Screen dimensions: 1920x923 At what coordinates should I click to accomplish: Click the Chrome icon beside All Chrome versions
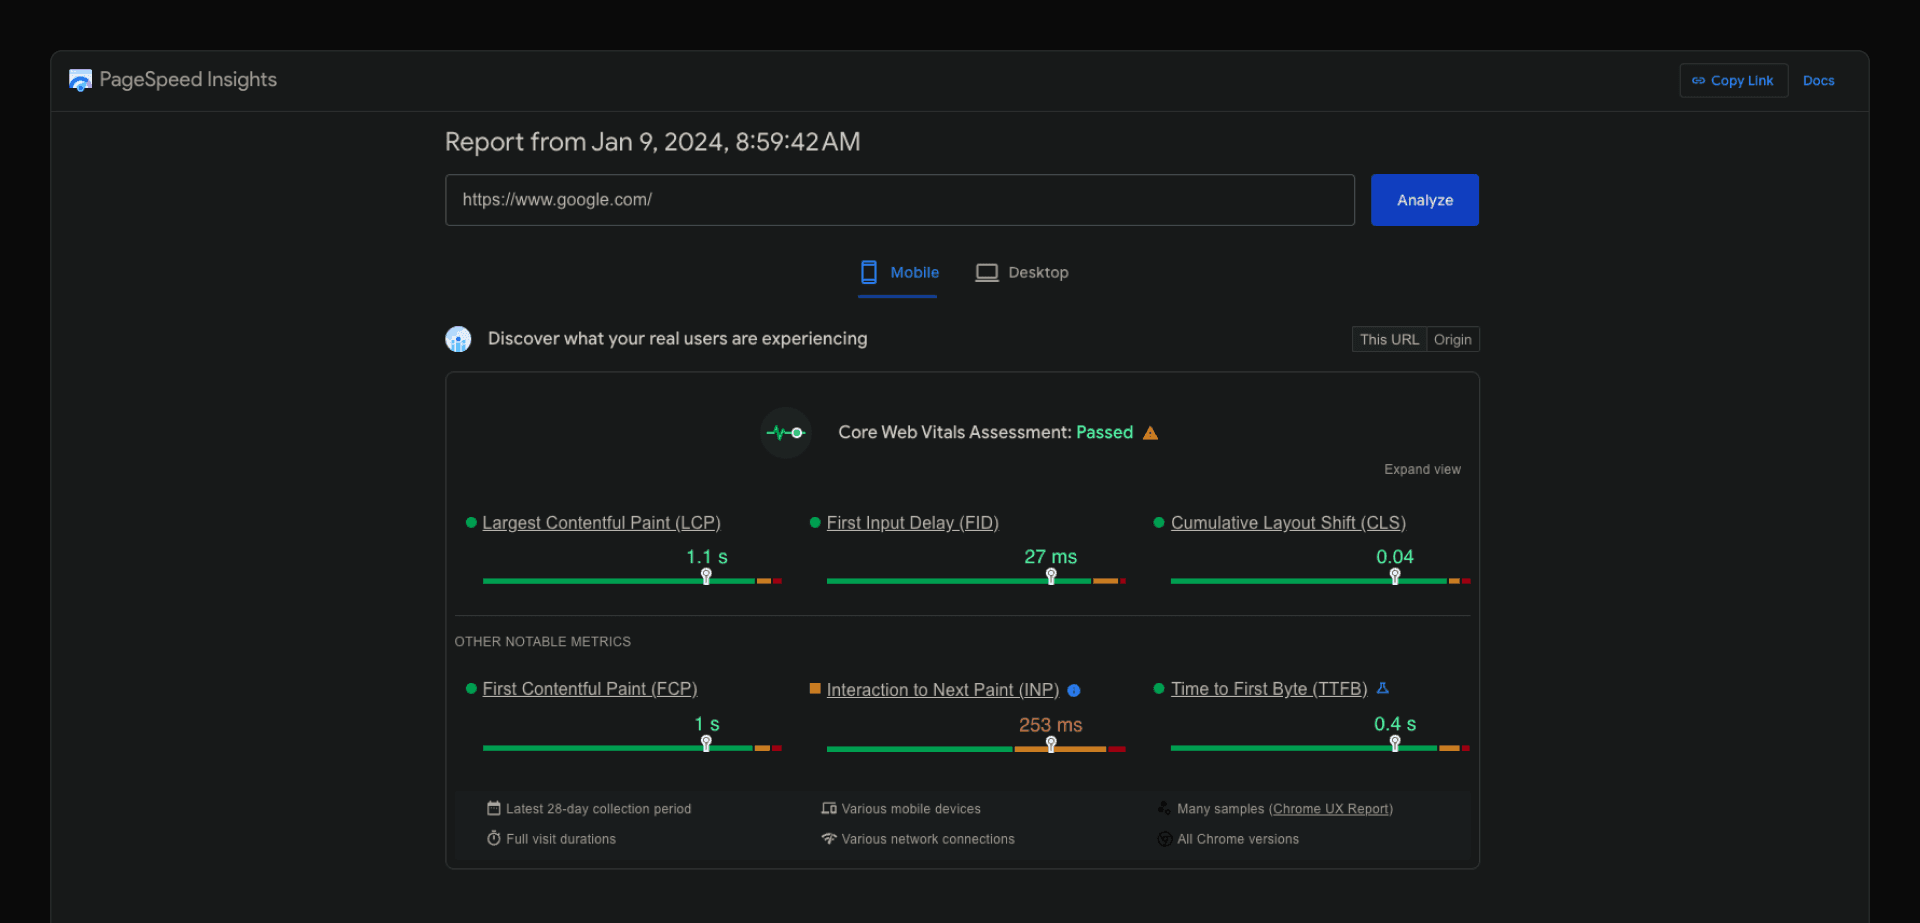[1164, 839]
